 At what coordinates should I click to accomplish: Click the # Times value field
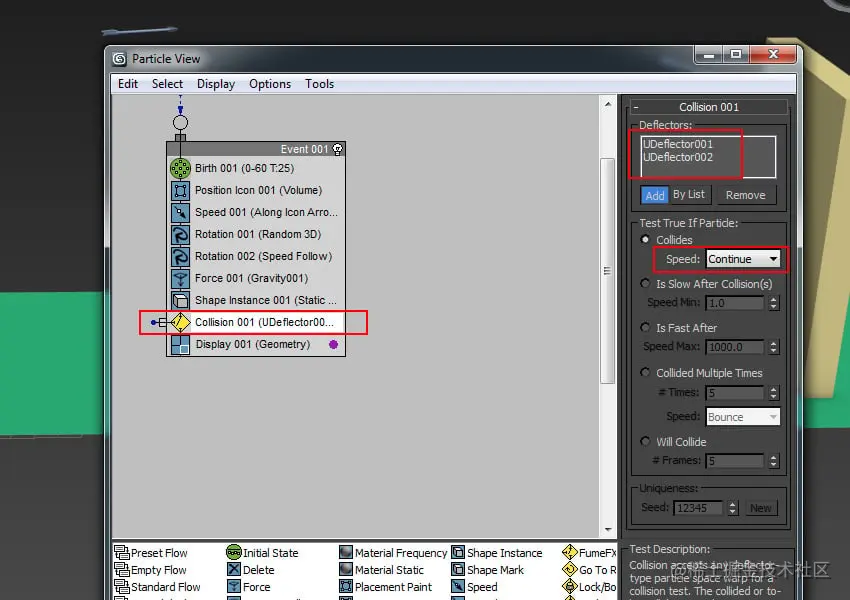[x=735, y=393]
